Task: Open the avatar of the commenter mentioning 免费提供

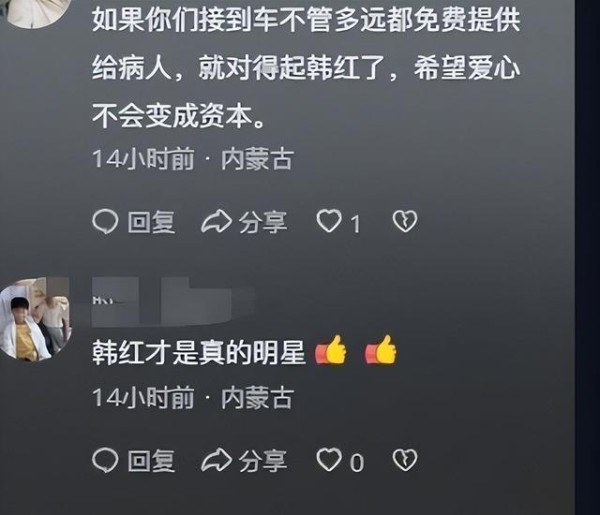Action: click(x=38, y=12)
